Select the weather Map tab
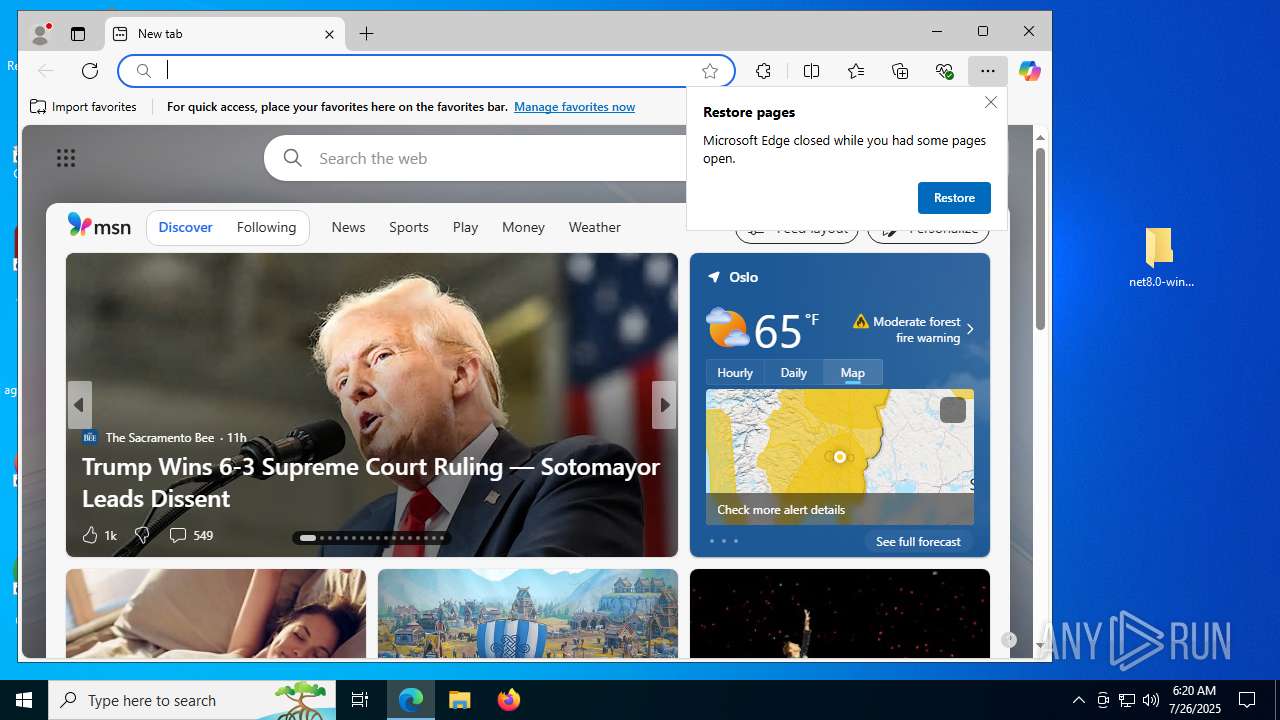Image resolution: width=1280 pixels, height=720 pixels. [853, 372]
